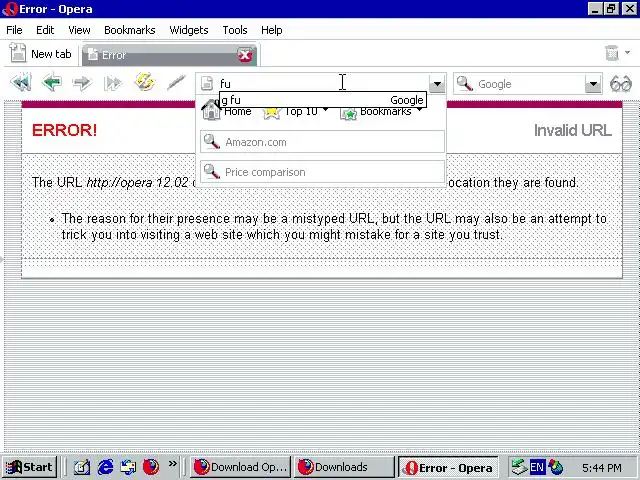Screen dimensions: 640x480
Task: Click the Windows Start button
Action: click(x=29, y=467)
